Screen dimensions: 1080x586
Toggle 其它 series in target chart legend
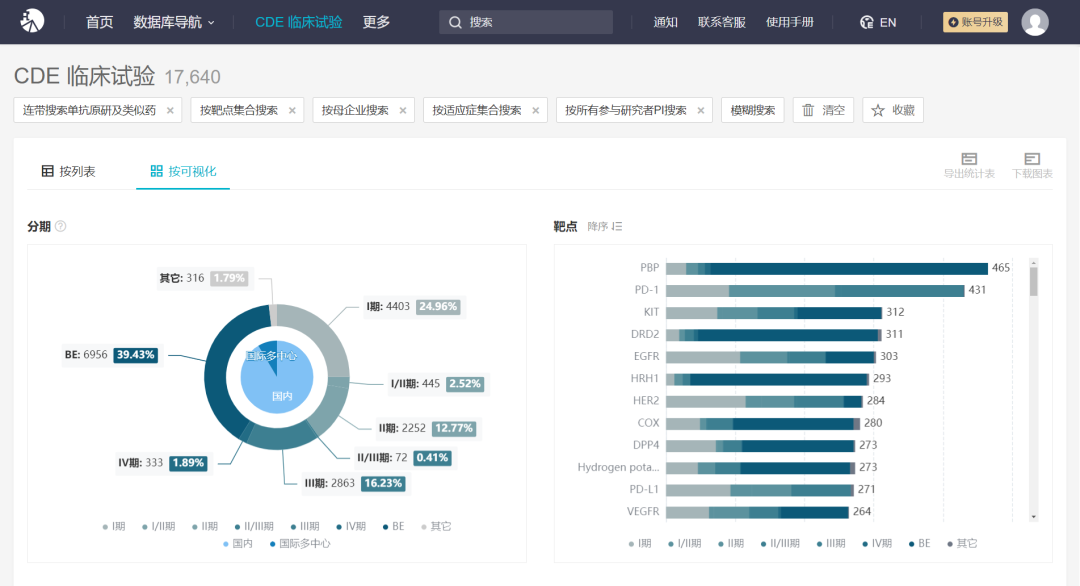[x=962, y=544]
